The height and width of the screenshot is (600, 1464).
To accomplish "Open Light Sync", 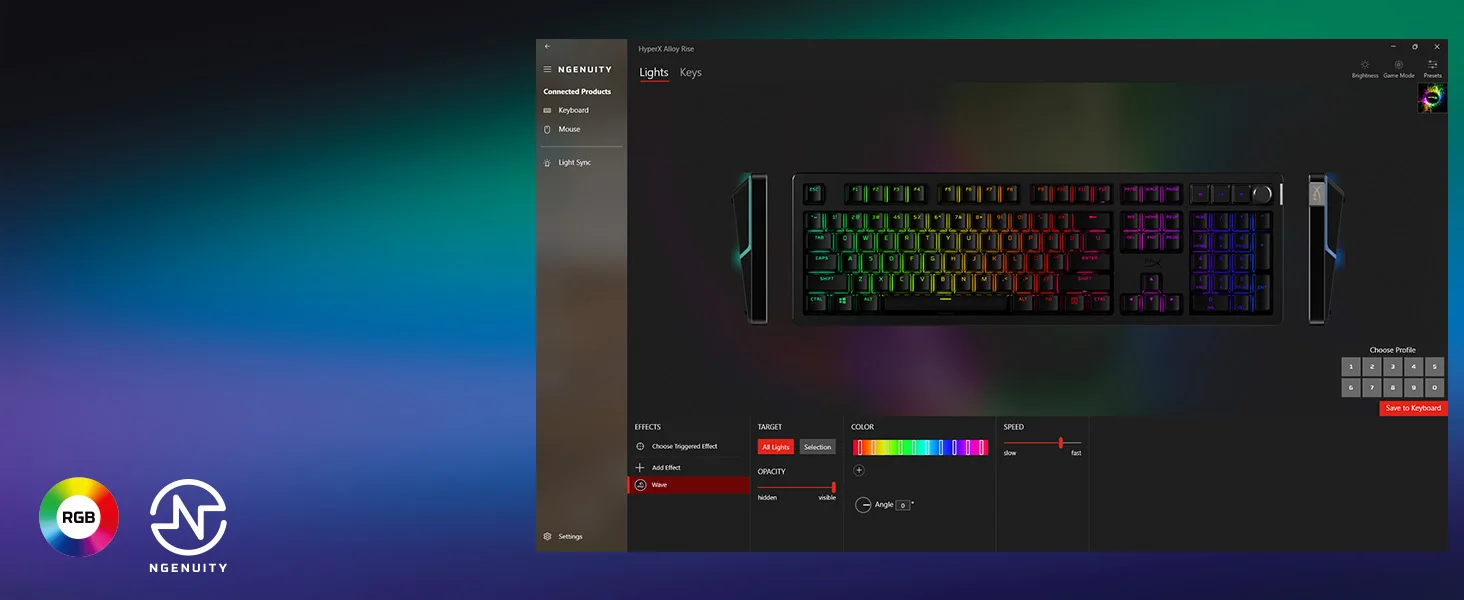I will [x=574, y=162].
